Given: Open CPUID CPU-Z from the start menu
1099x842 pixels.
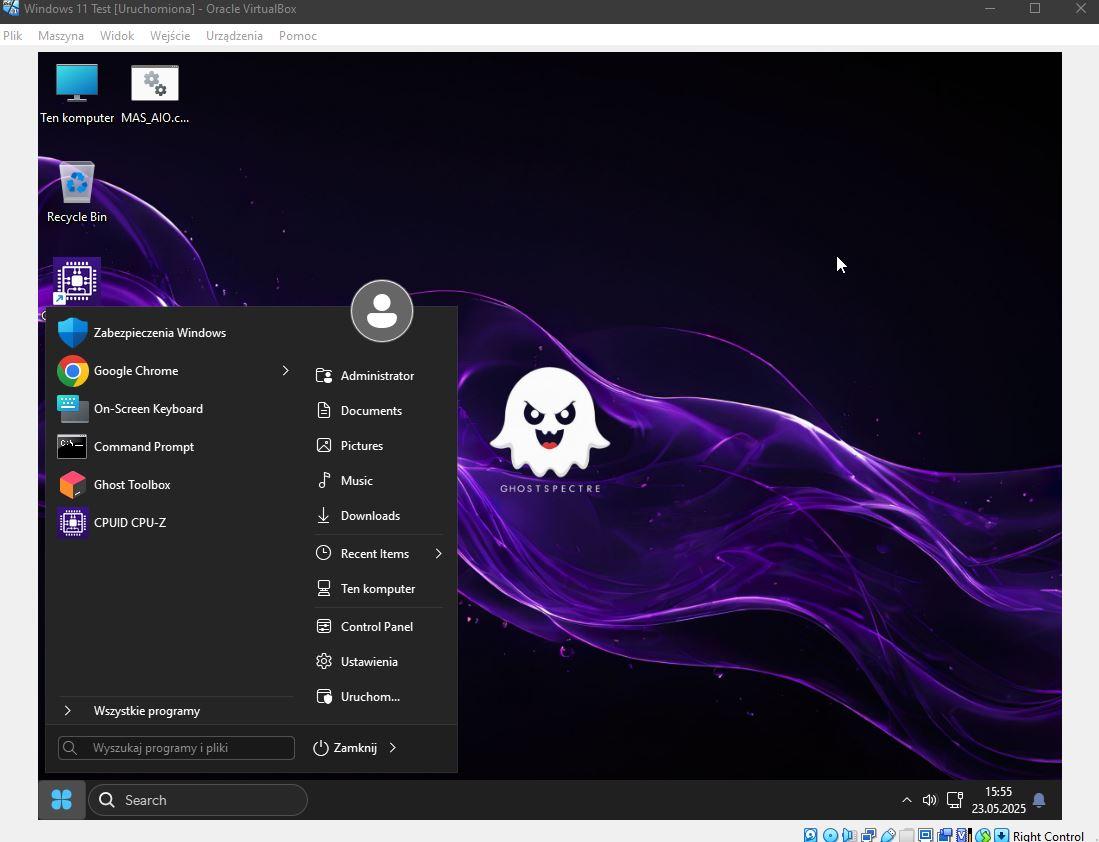Looking at the screenshot, I should point(129,523).
